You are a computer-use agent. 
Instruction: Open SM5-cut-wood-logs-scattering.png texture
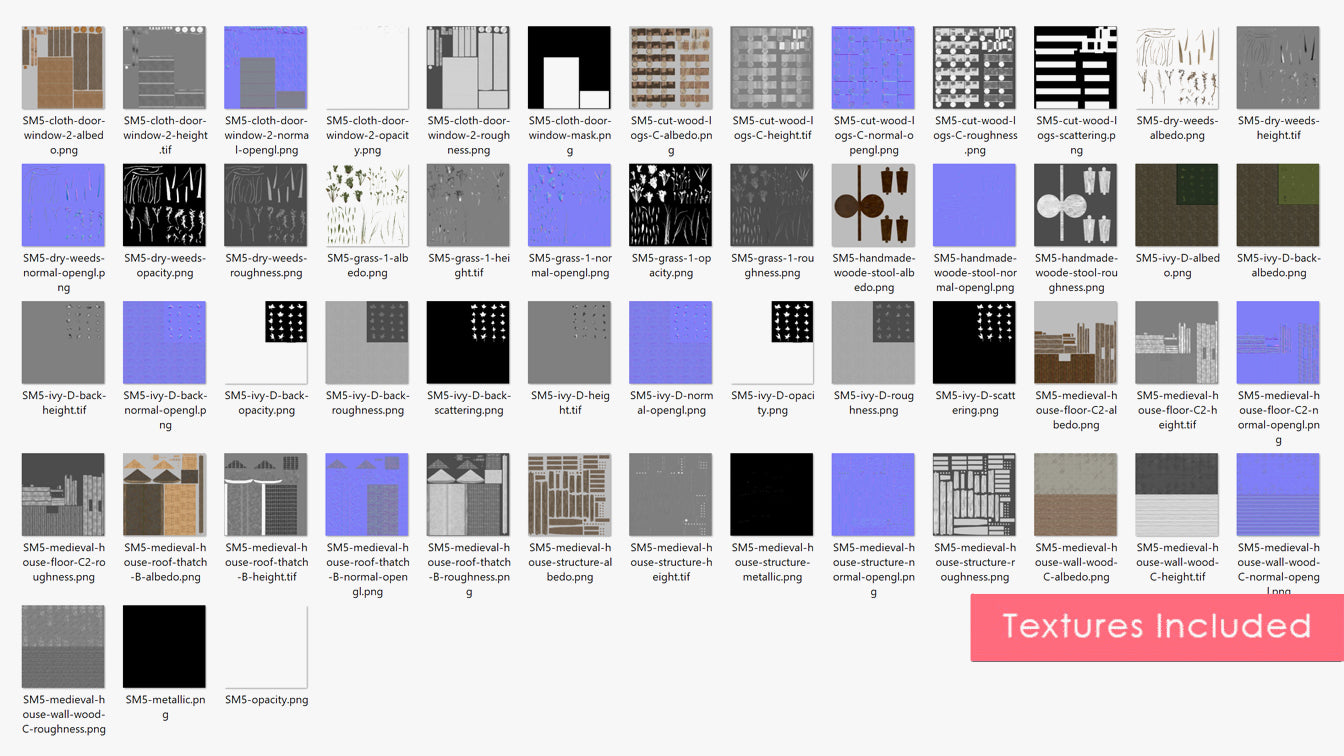pos(1075,68)
